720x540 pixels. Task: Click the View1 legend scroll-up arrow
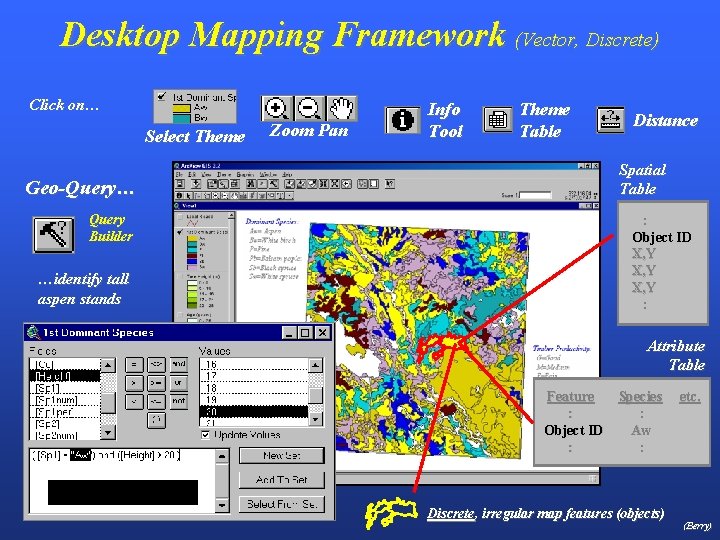[231, 215]
